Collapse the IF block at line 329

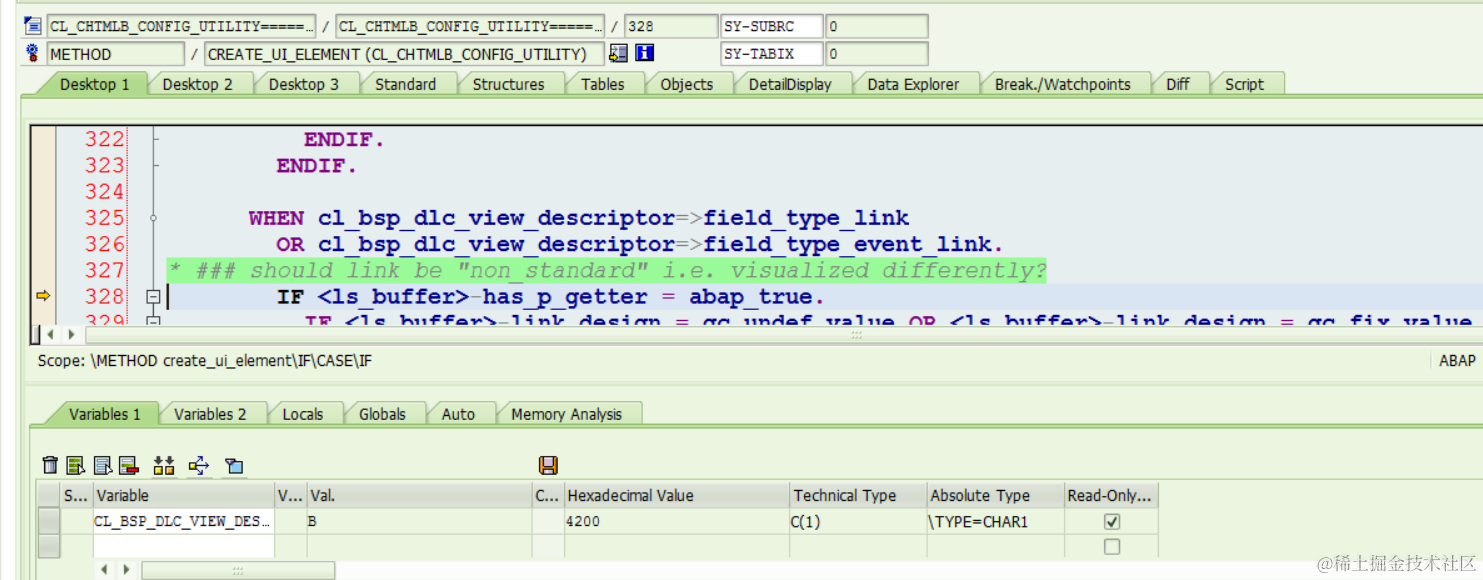153,320
